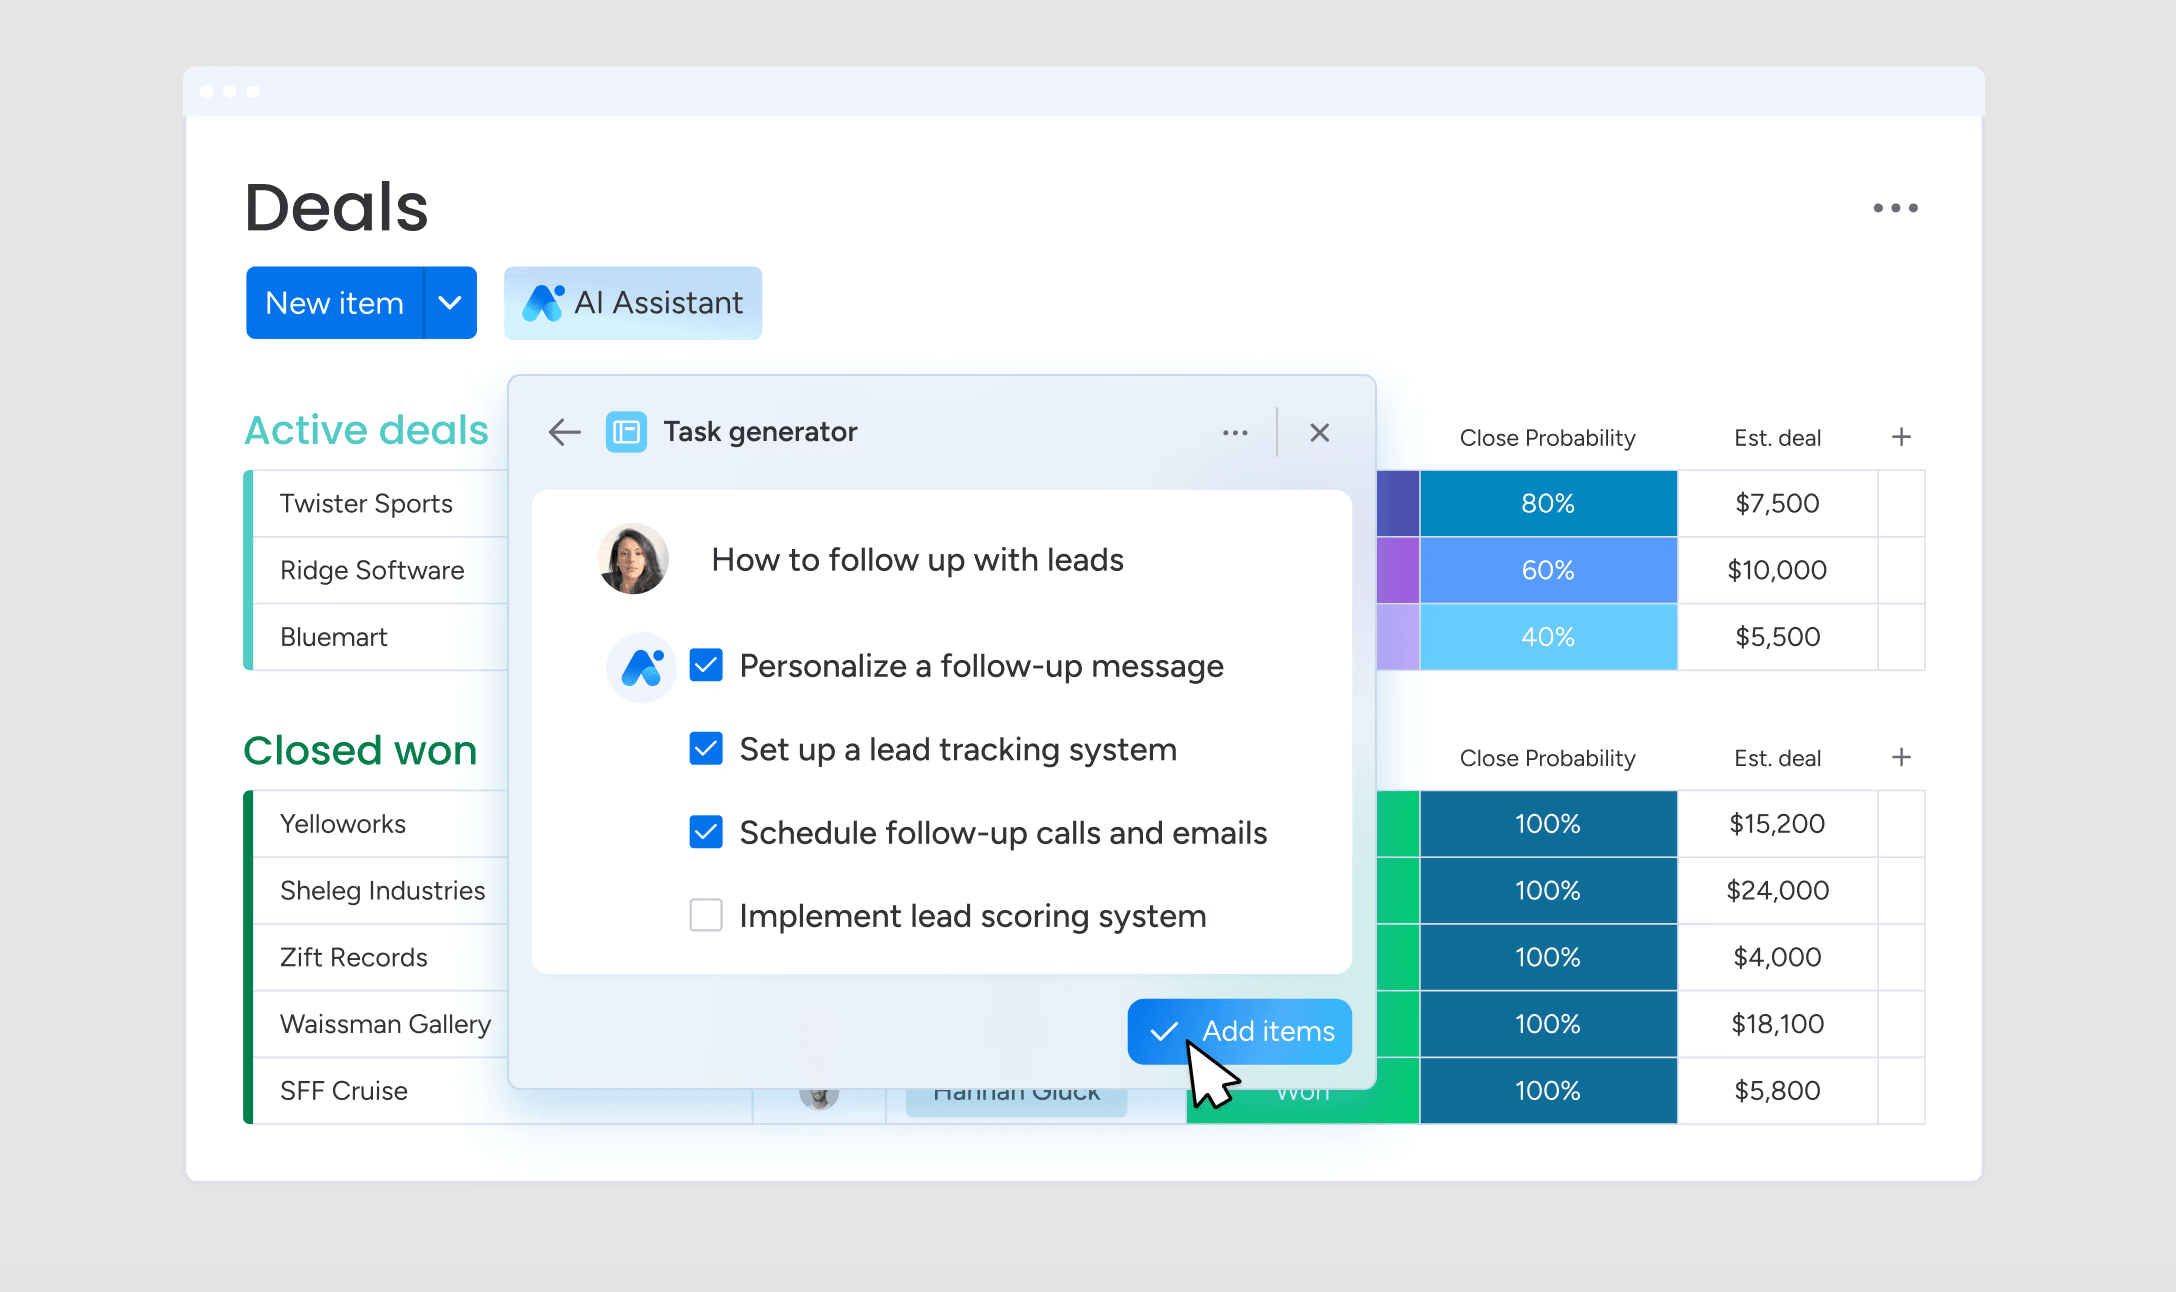This screenshot has width=2176, height=1292.
Task: Click the $18,100 estimated deal cell
Action: (x=1777, y=1024)
